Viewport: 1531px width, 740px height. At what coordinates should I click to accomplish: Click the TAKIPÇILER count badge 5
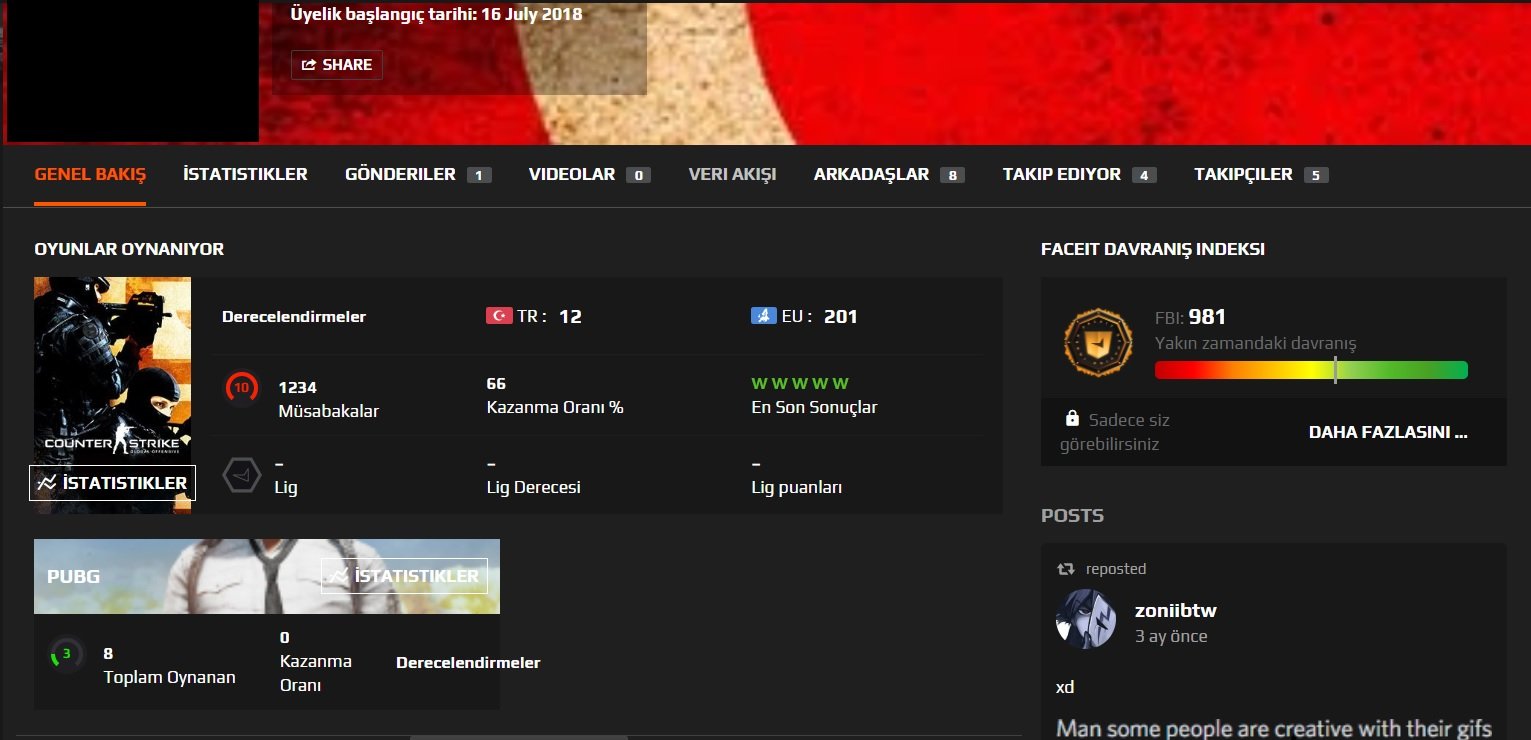point(1316,175)
